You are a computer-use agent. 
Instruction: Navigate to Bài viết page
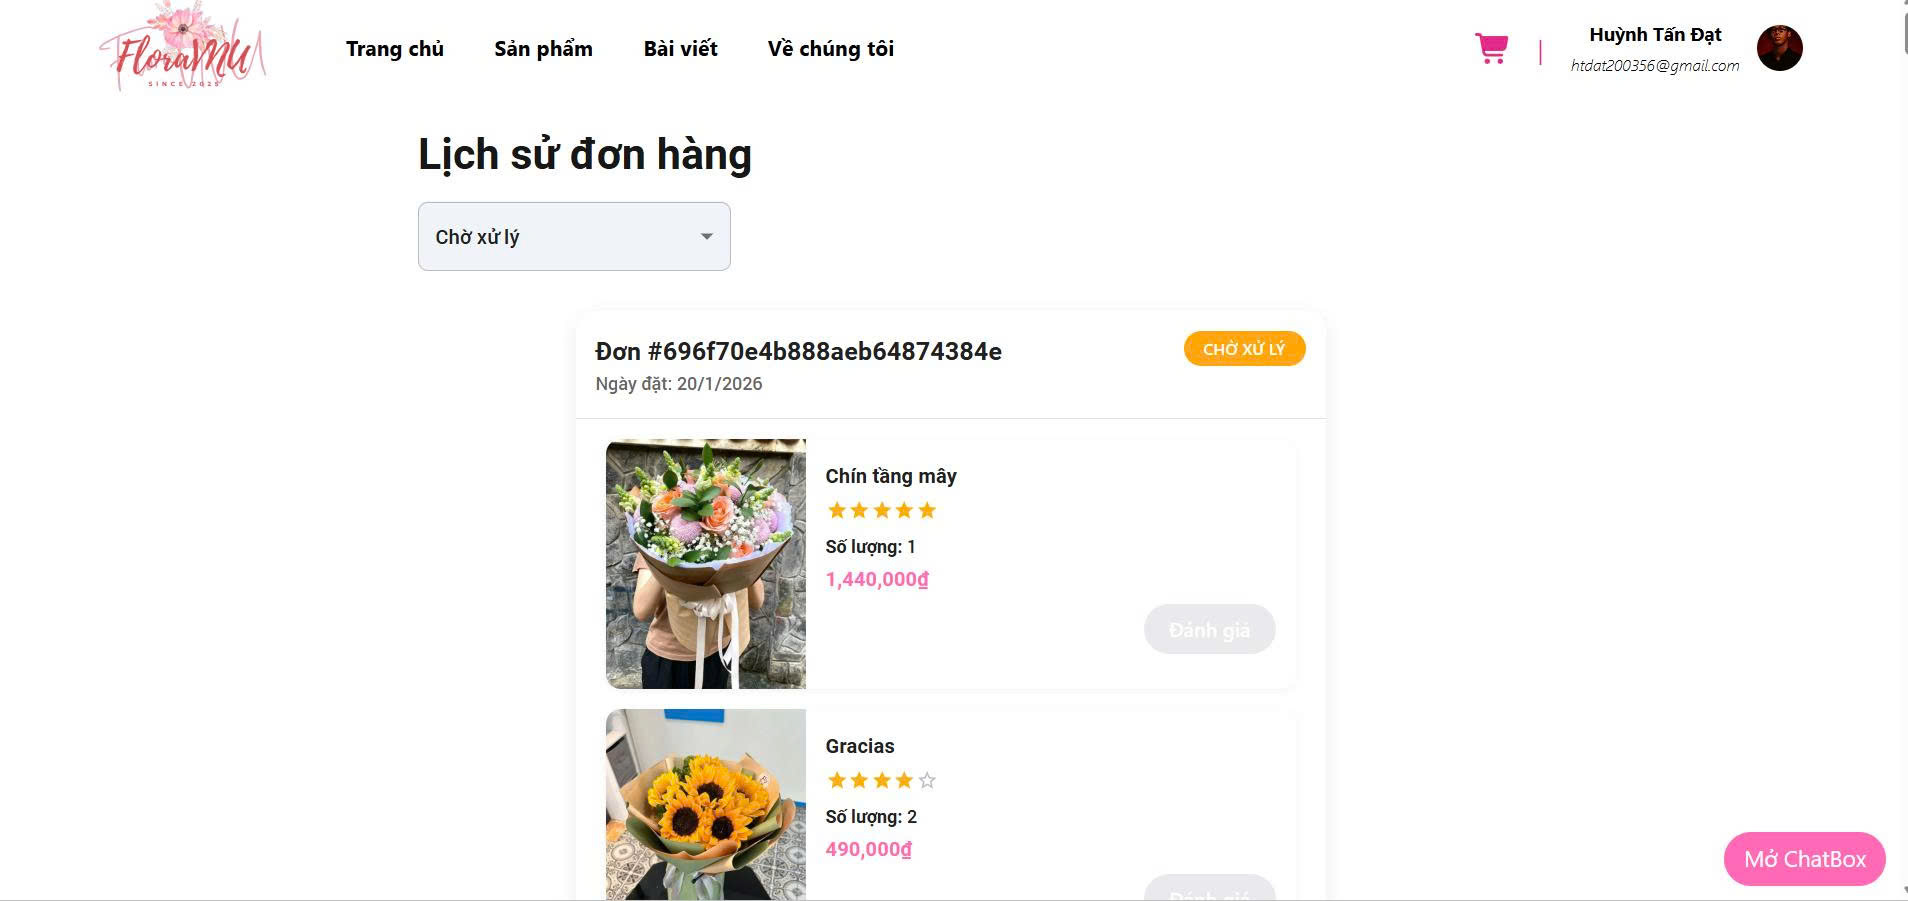[x=680, y=49]
